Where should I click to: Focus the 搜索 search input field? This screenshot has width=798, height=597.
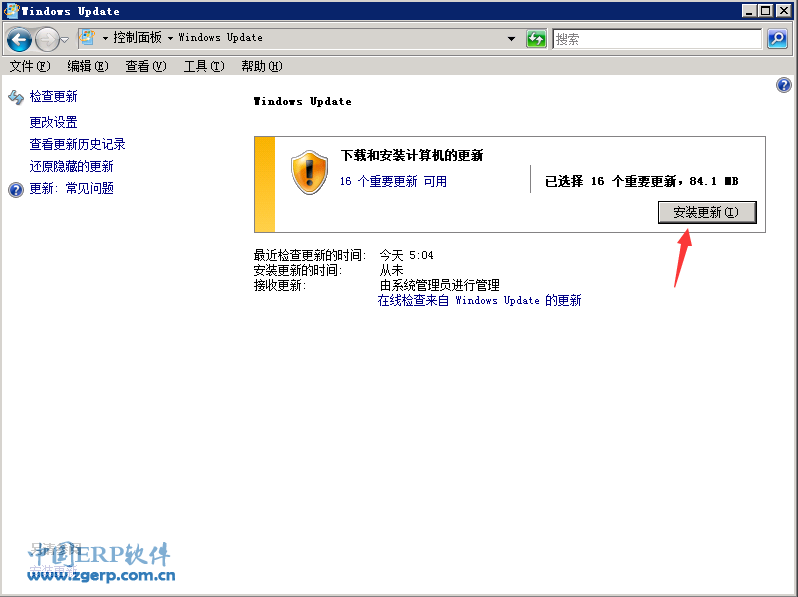coord(657,39)
